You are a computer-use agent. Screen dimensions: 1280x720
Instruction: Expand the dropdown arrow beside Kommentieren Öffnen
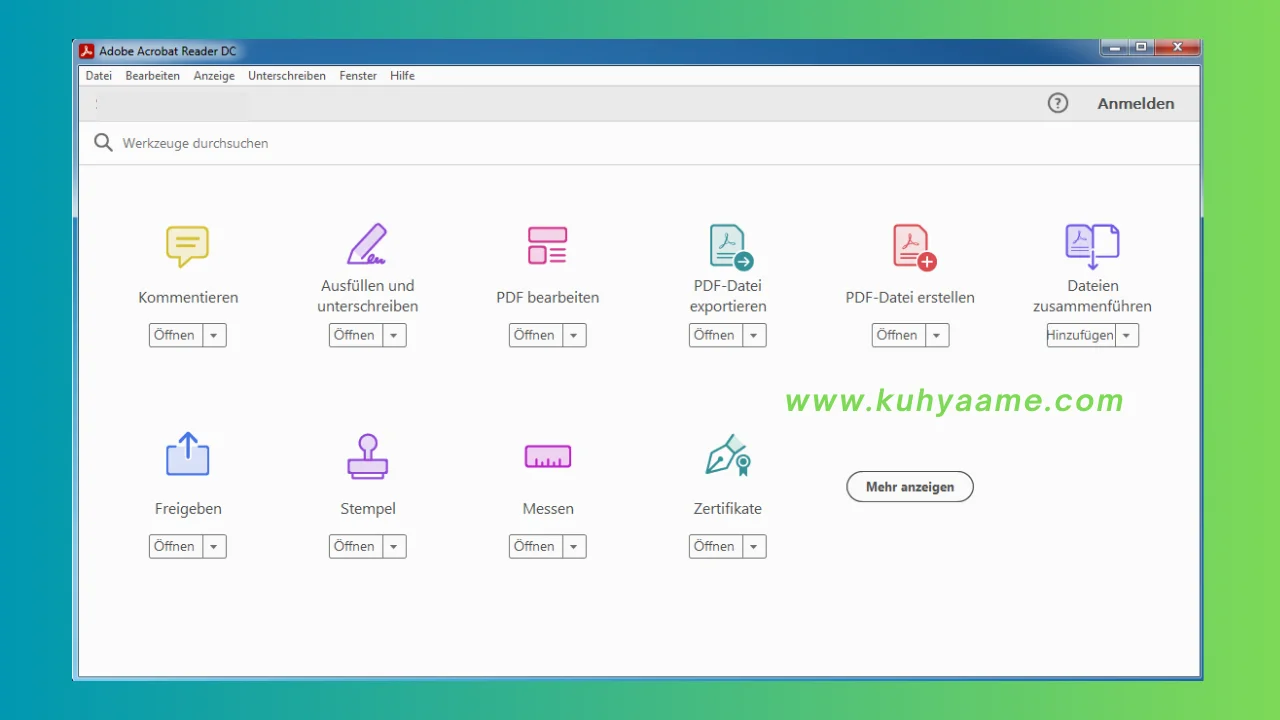click(214, 335)
